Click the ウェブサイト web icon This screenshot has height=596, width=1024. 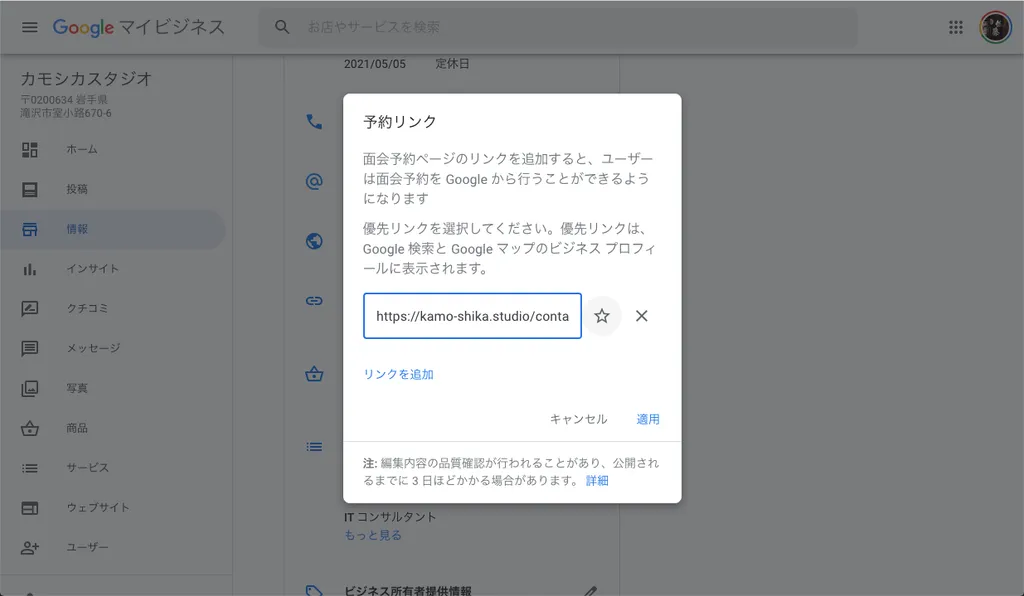pos(29,508)
